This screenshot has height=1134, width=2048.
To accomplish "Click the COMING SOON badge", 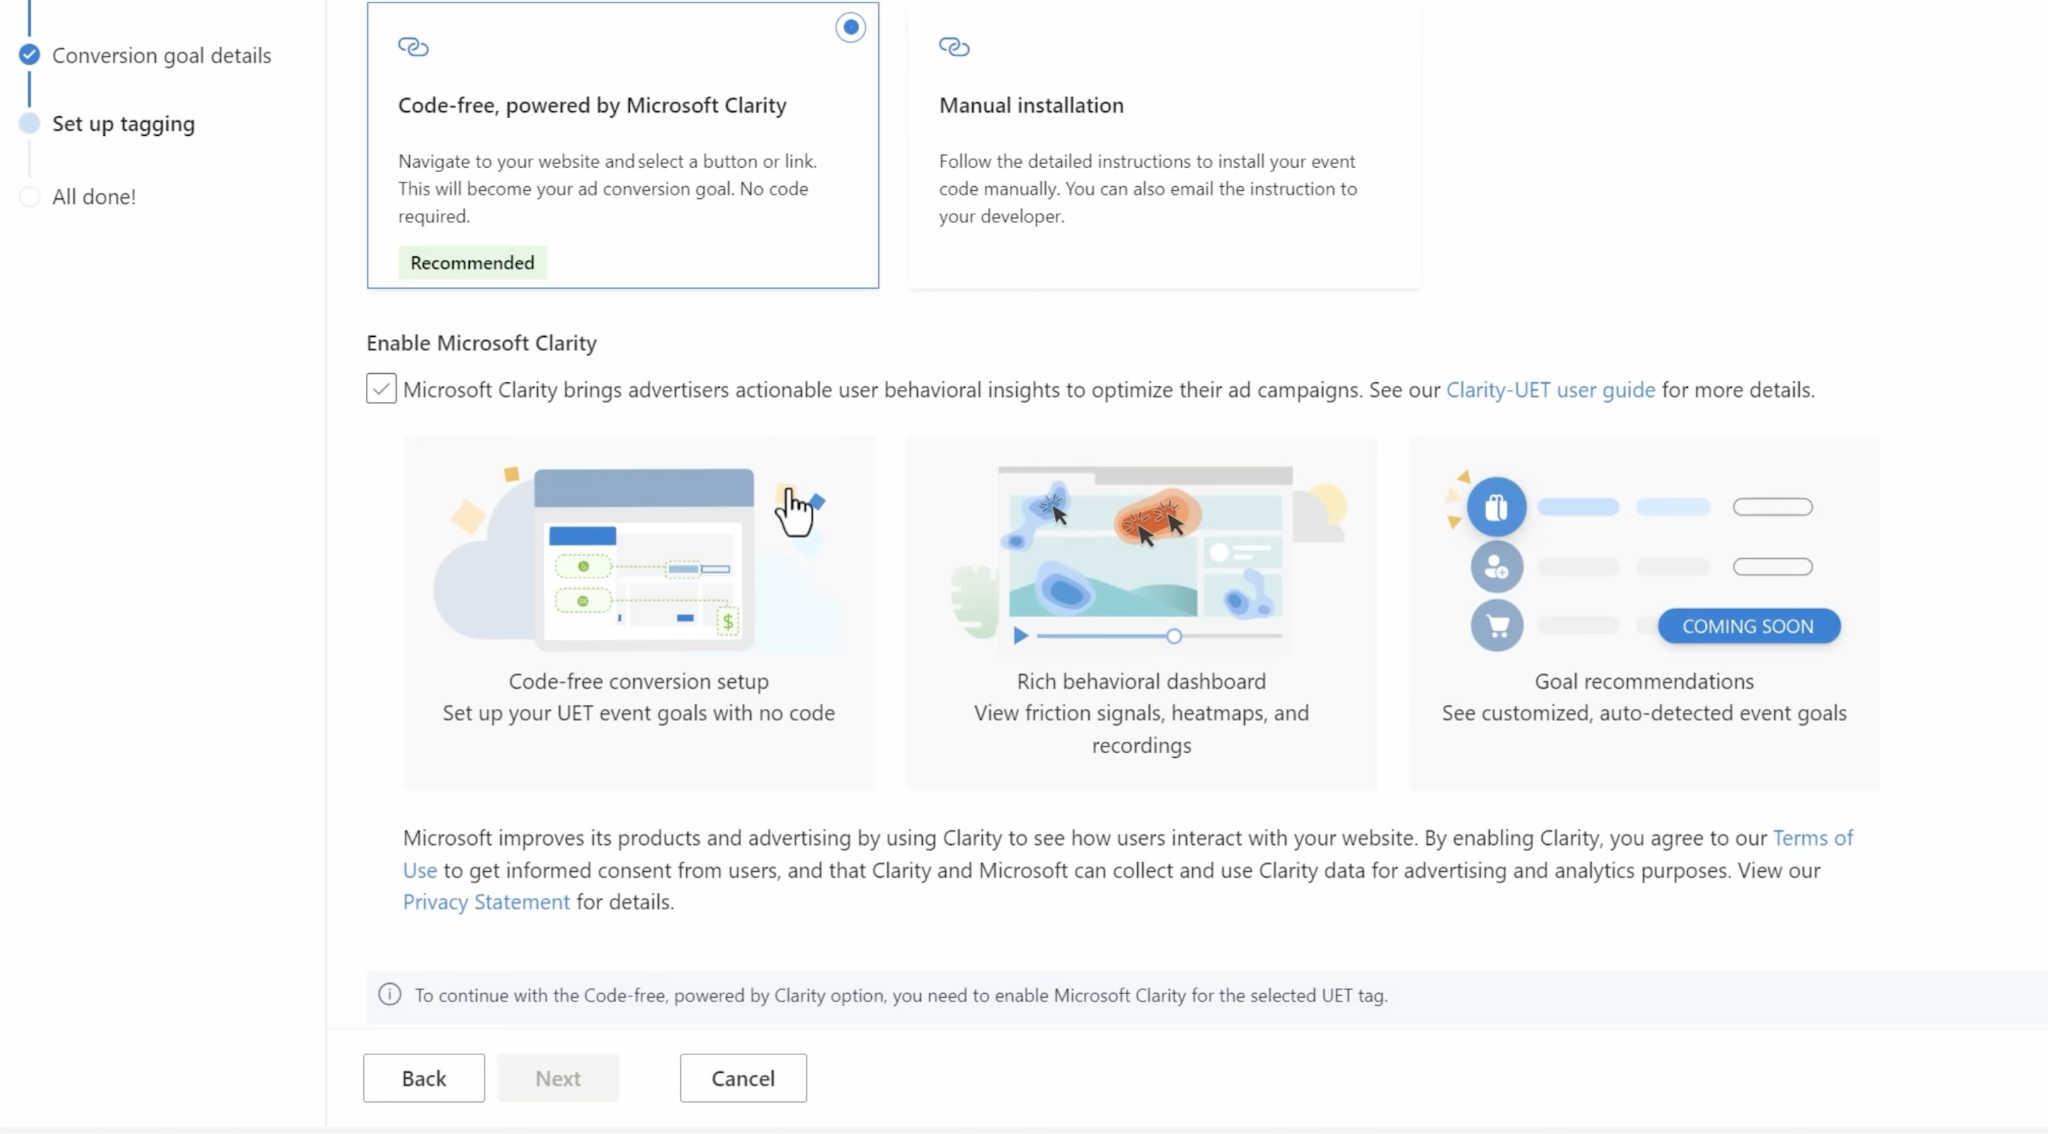I will click(x=1748, y=626).
